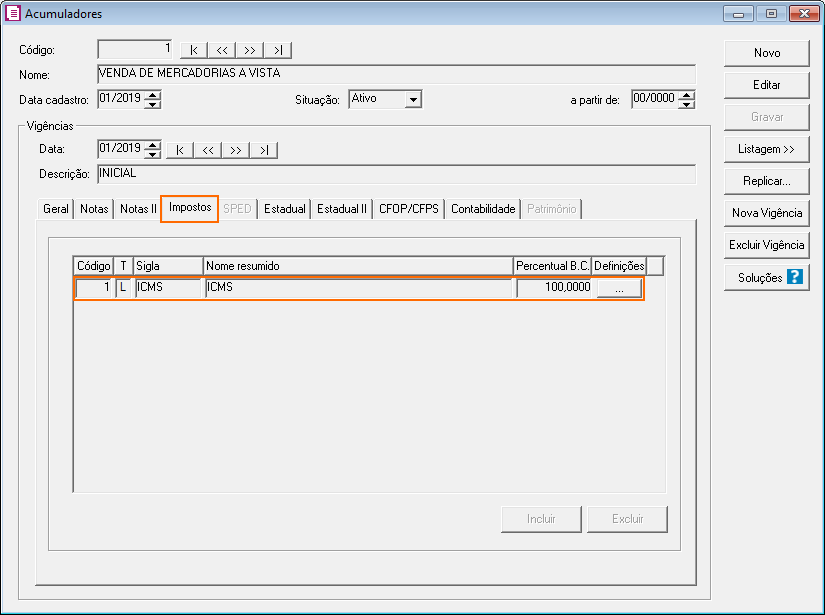
Task: Open Listagem >> panel
Action: (x=767, y=149)
